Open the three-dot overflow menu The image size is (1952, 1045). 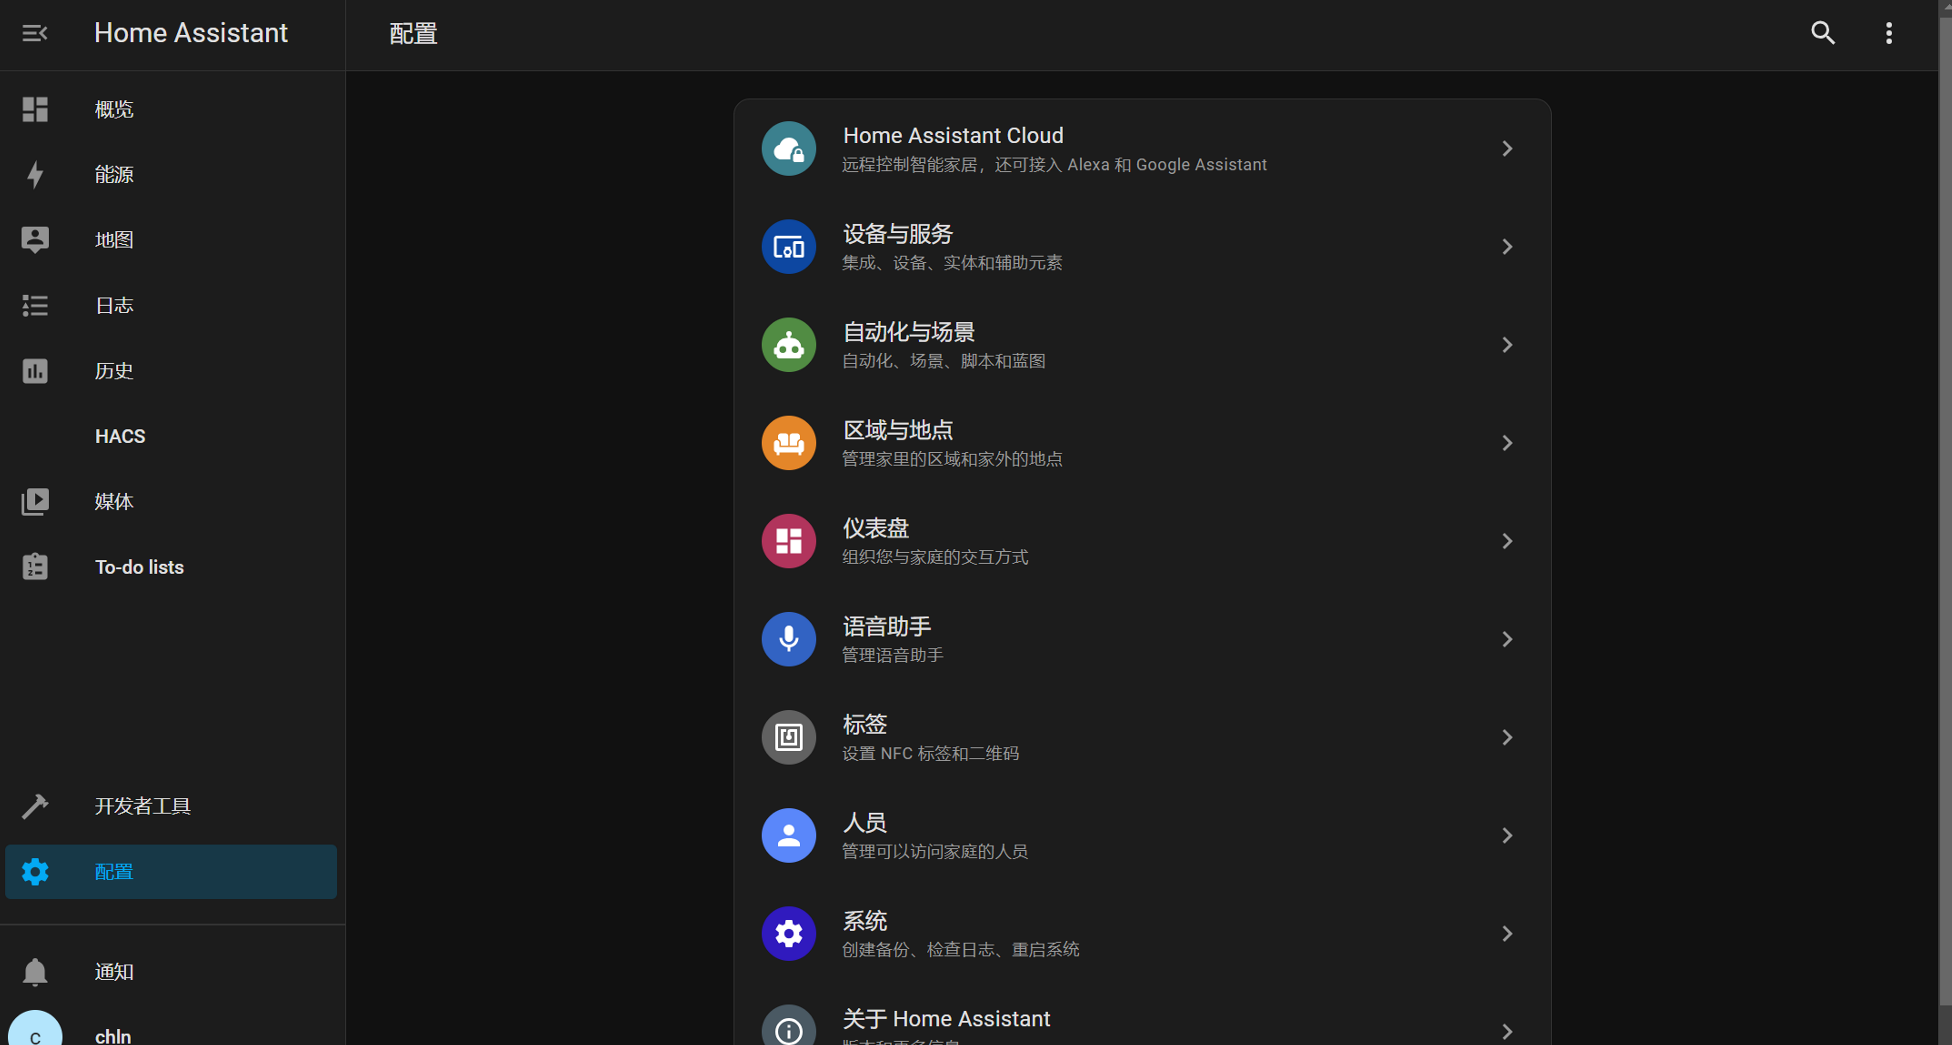point(1889,33)
